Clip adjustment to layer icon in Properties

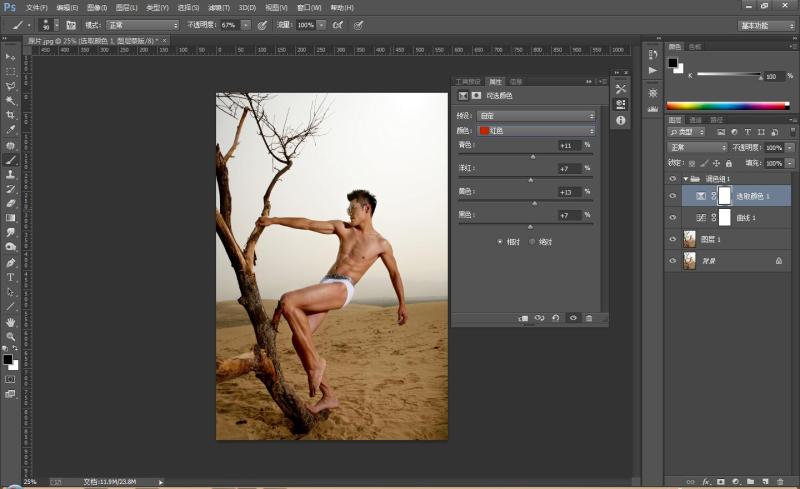click(x=523, y=318)
